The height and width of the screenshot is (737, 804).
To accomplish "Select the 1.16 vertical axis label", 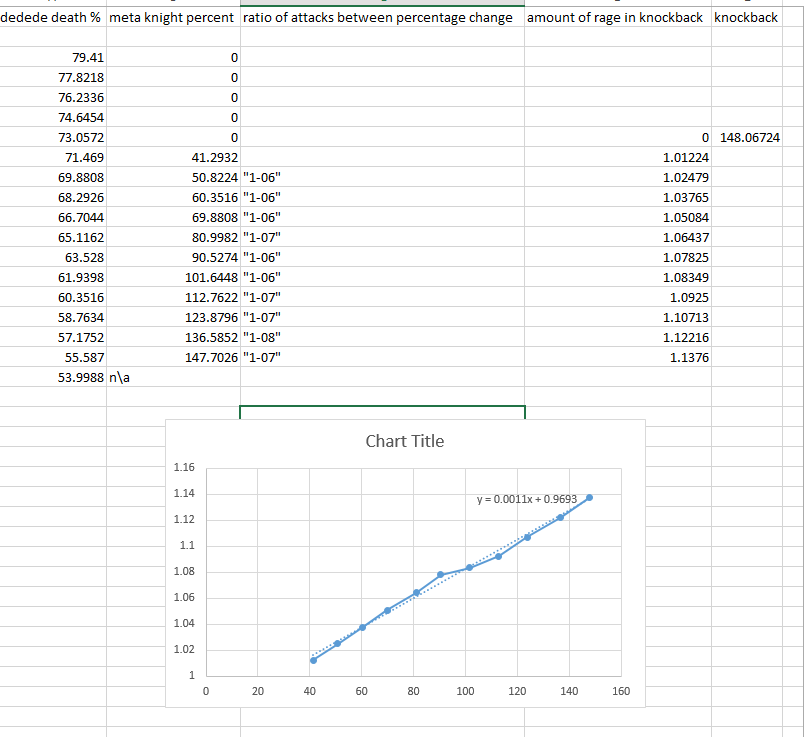I will pyautogui.click(x=184, y=467).
